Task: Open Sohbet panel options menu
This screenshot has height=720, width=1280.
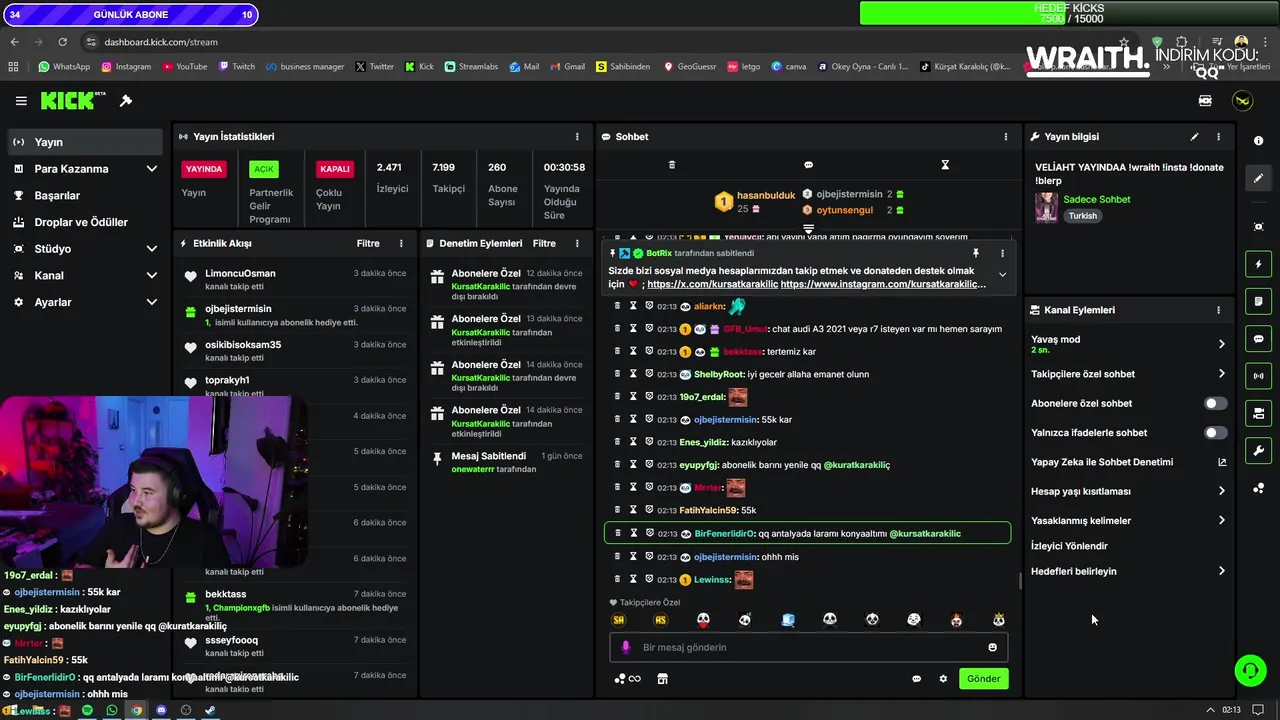Action: point(1006,137)
